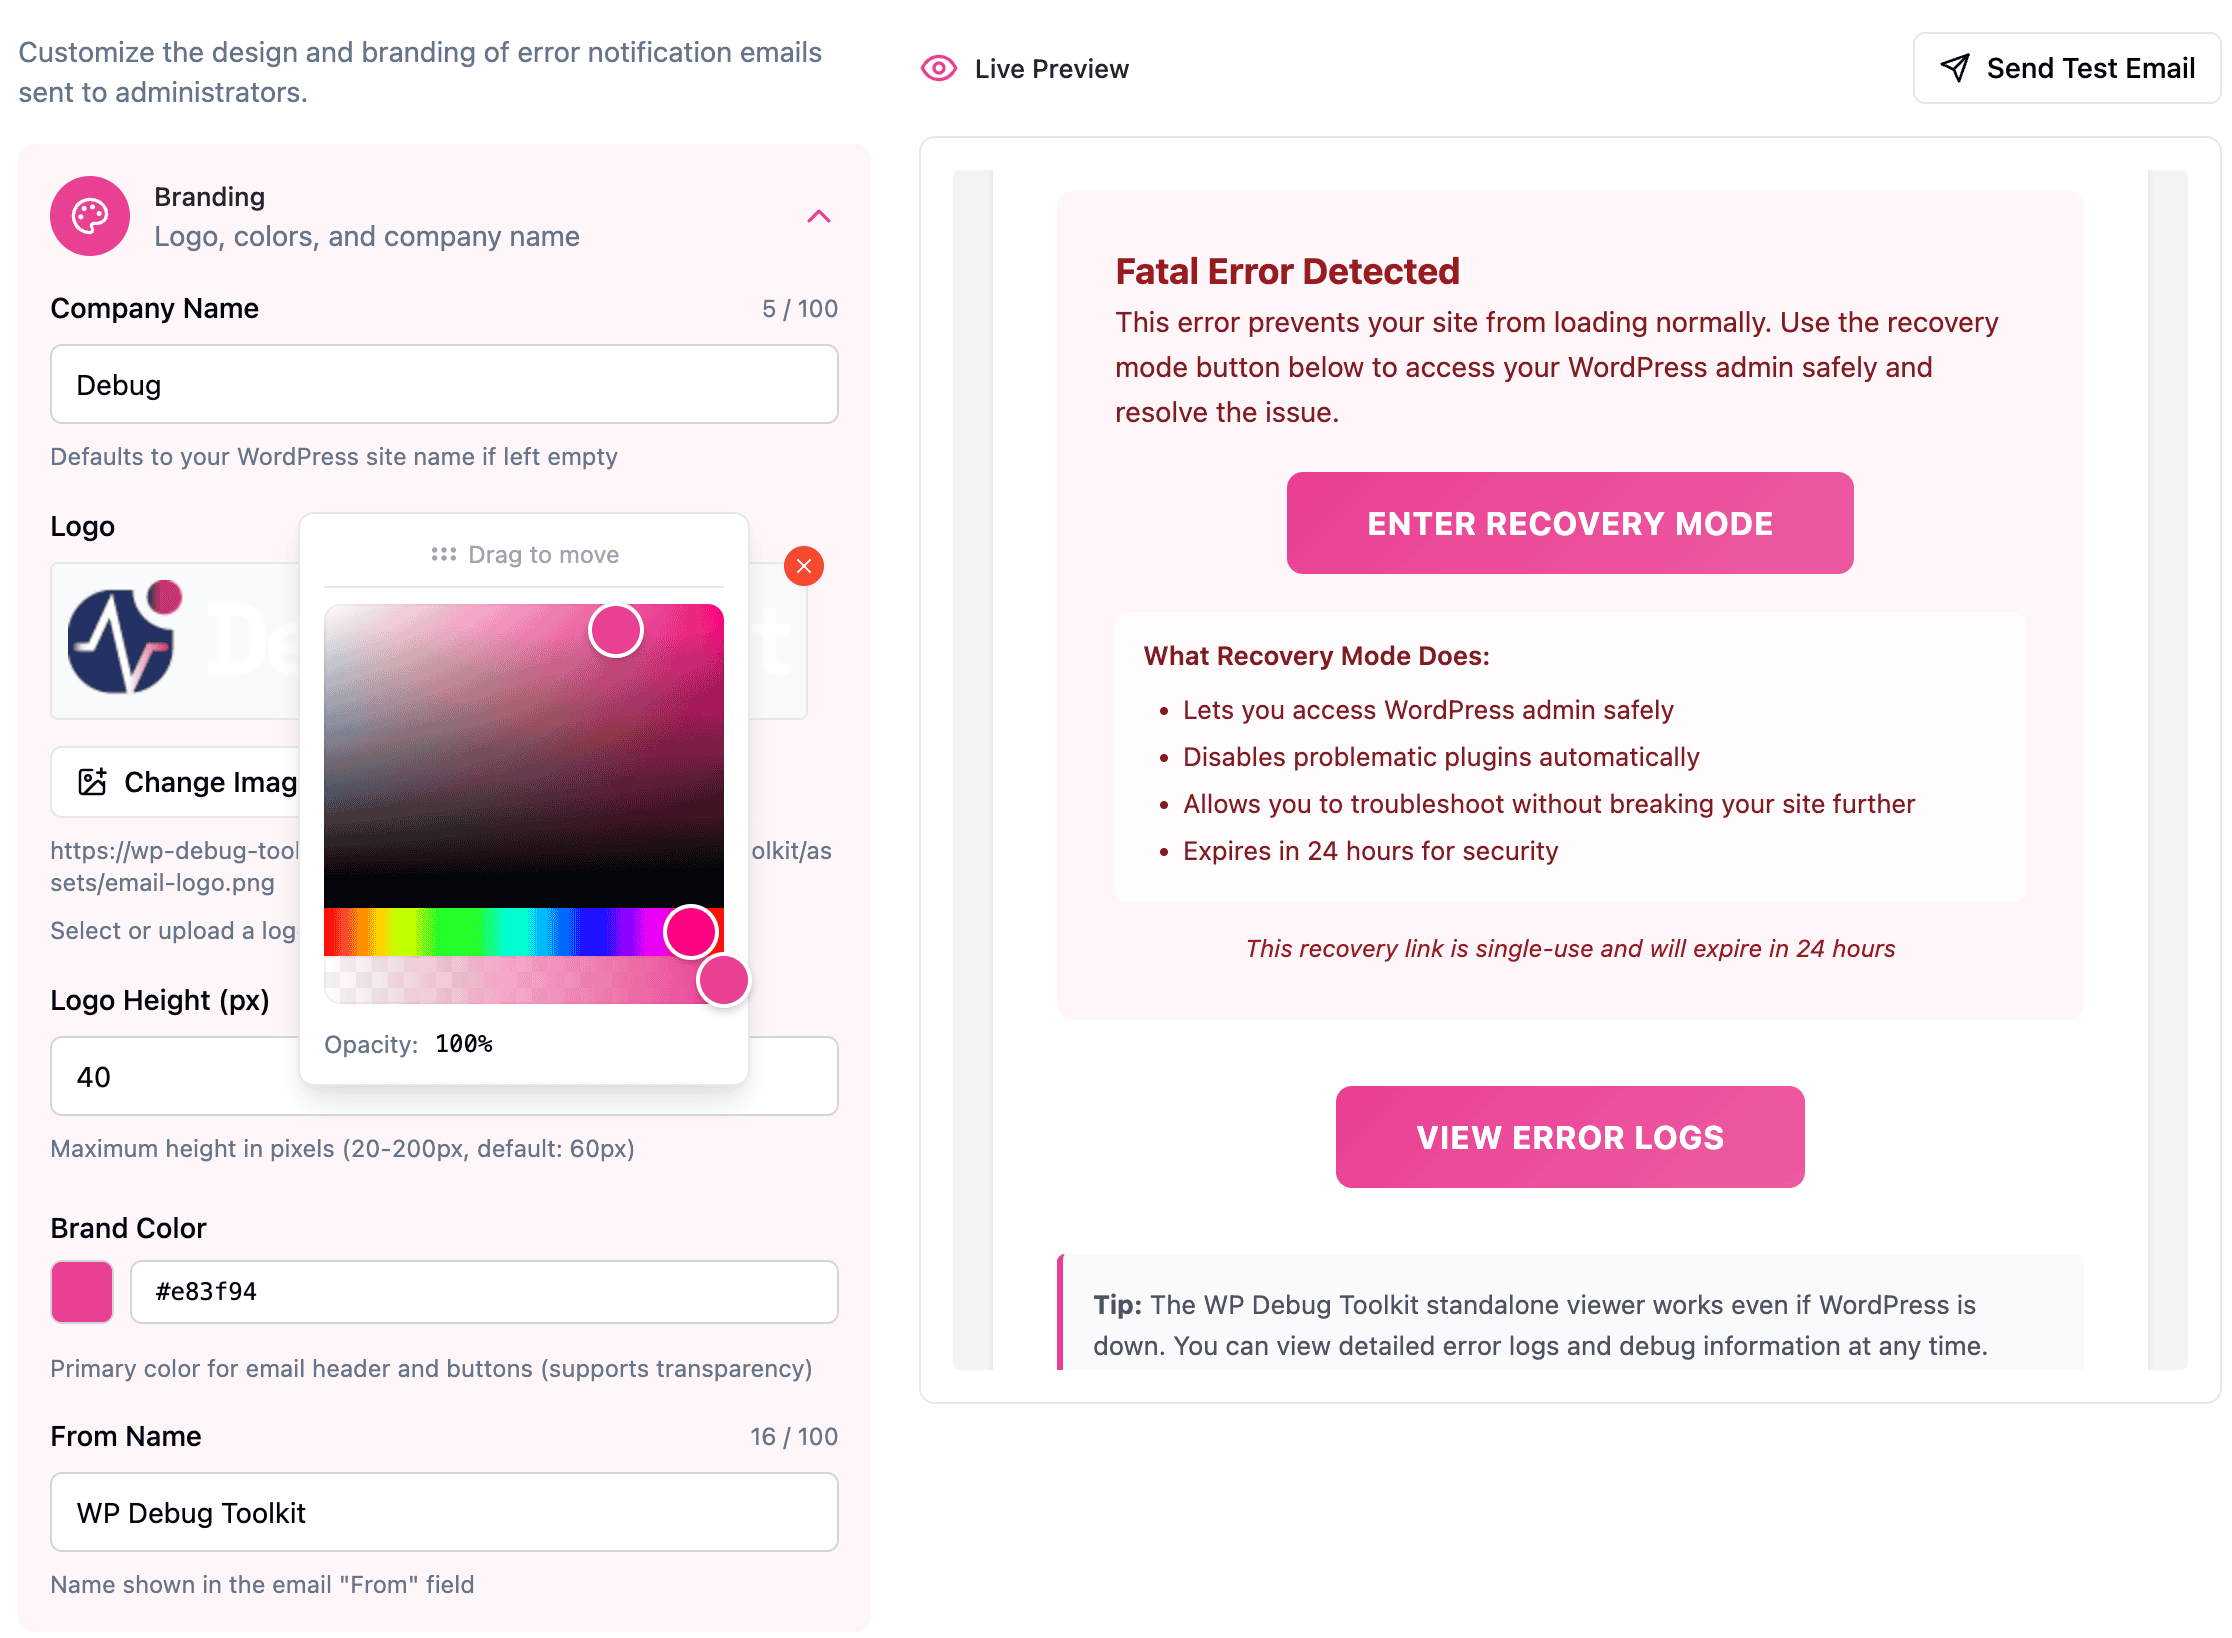Click the Company Name input field
Viewport: 2232px width, 1638px height.
point(444,385)
